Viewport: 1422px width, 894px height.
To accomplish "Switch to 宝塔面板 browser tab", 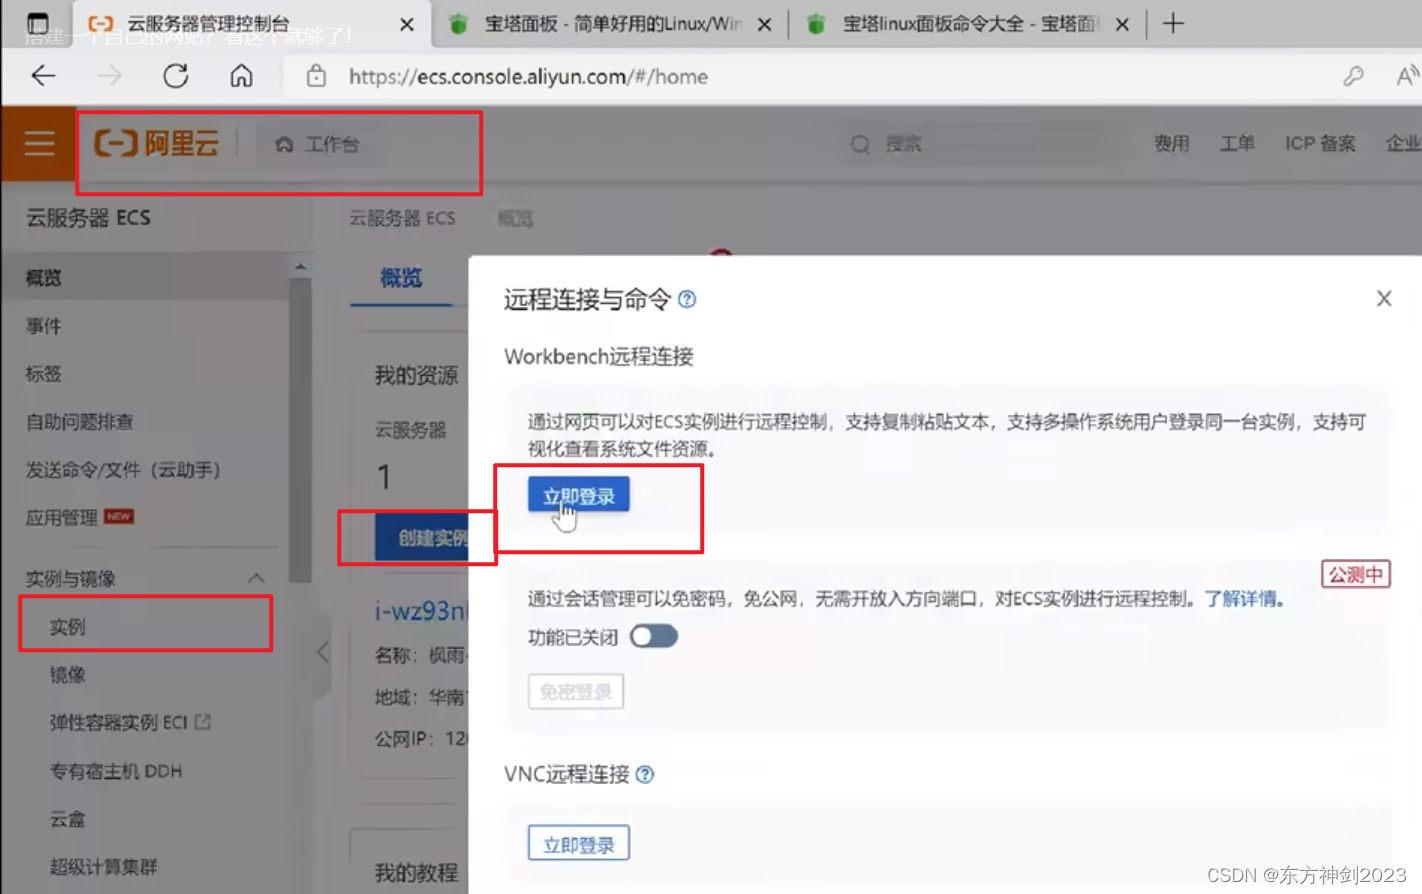I will pos(611,24).
